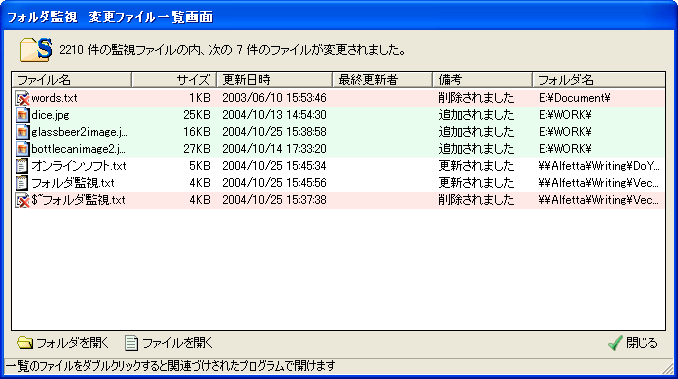This screenshot has width=678, height=379.
Task: Sort by 備考 column header
Action: tap(482, 80)
